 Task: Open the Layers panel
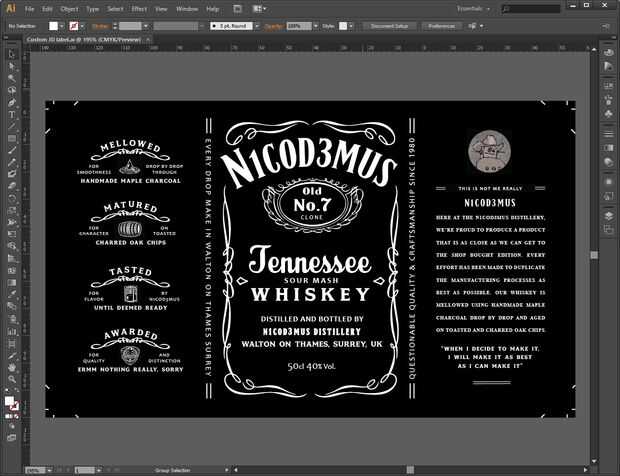[x=609, y=215]
